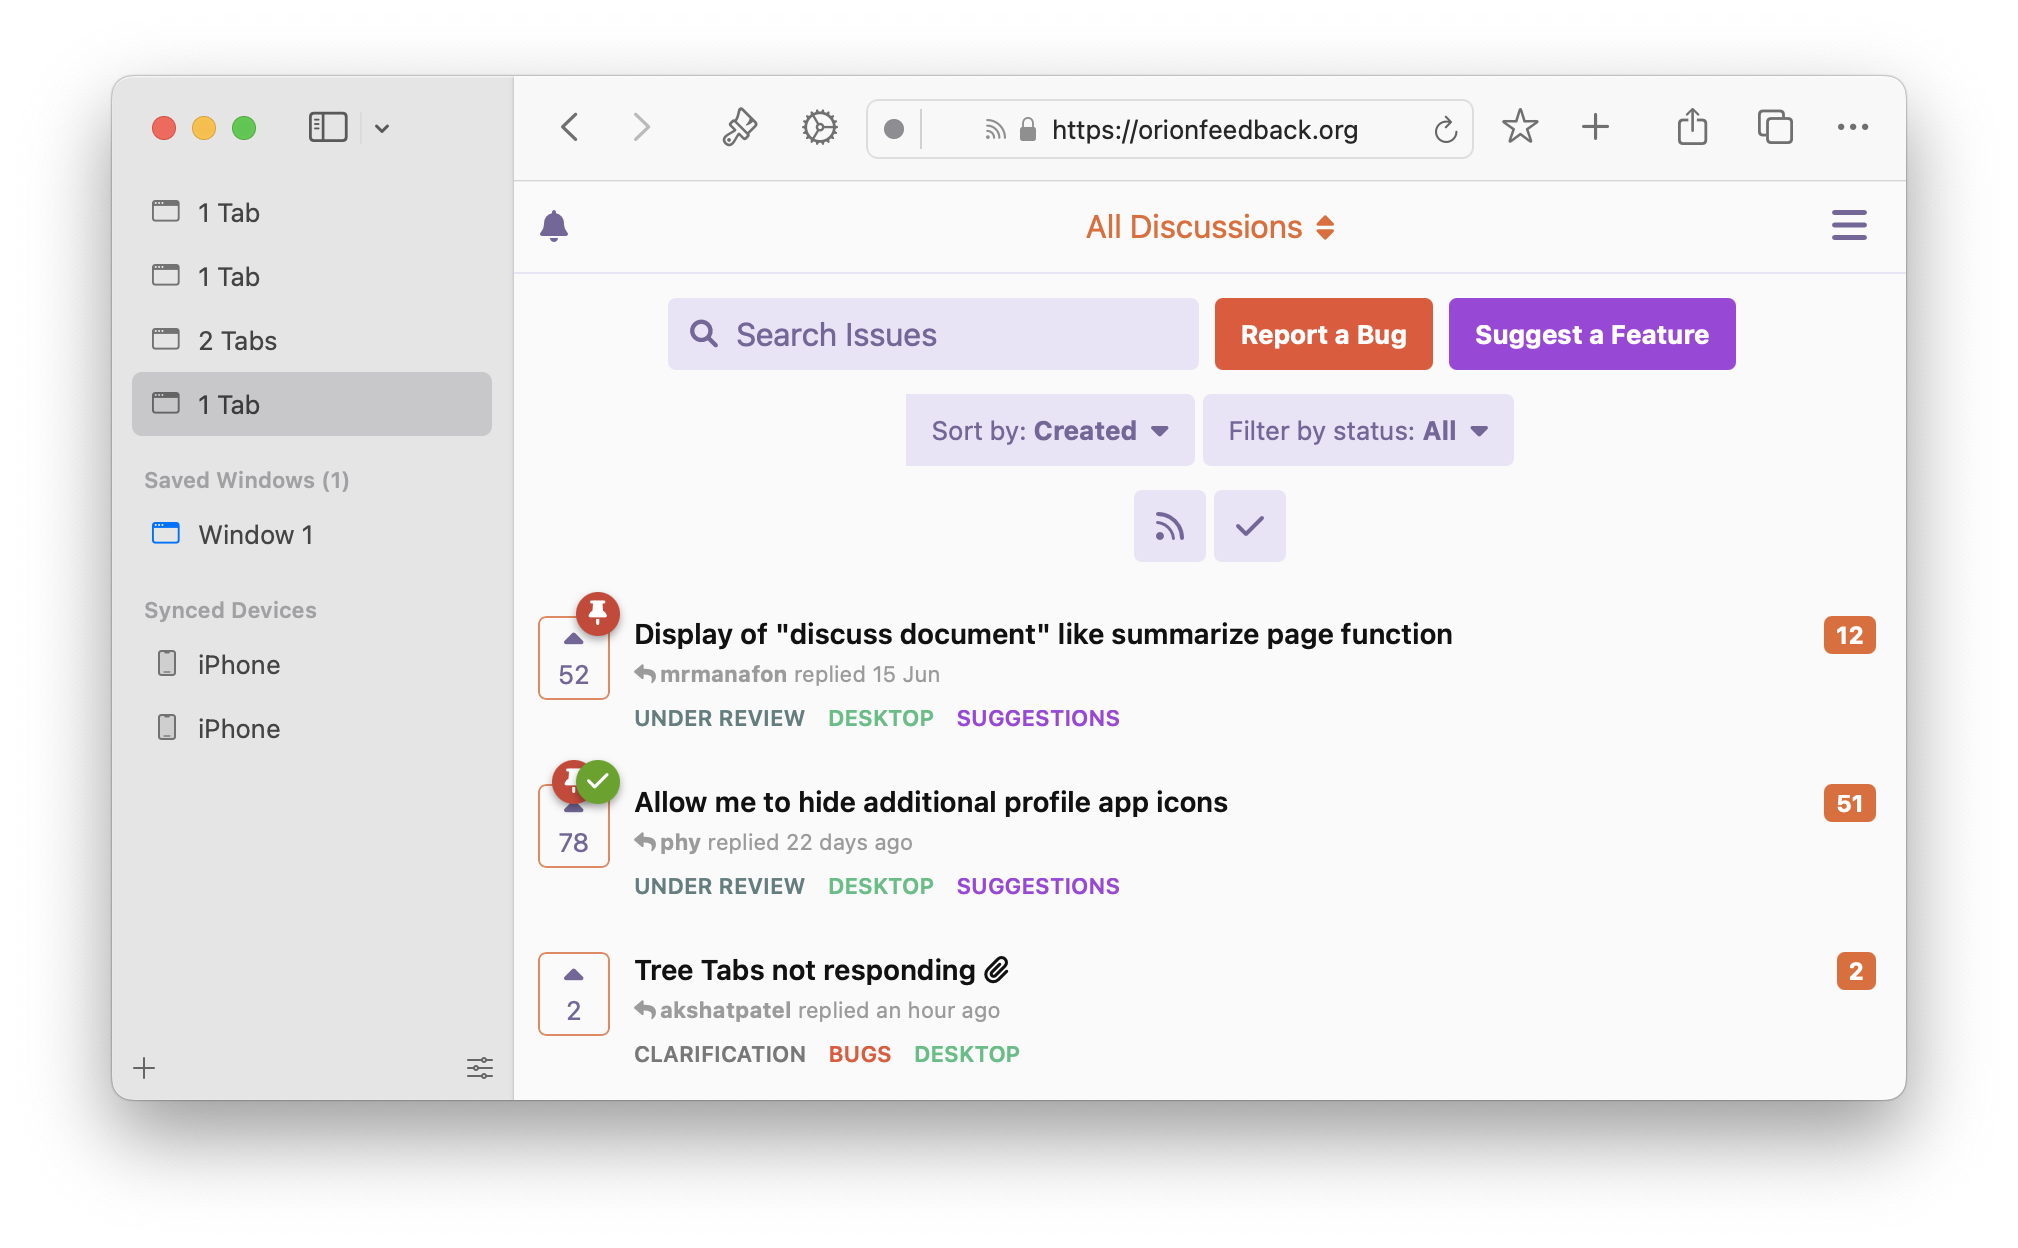Open browser extensions paintbrush icon
The width and height of the screenshot is (2018, 1248).
click(x=739, y=128)
